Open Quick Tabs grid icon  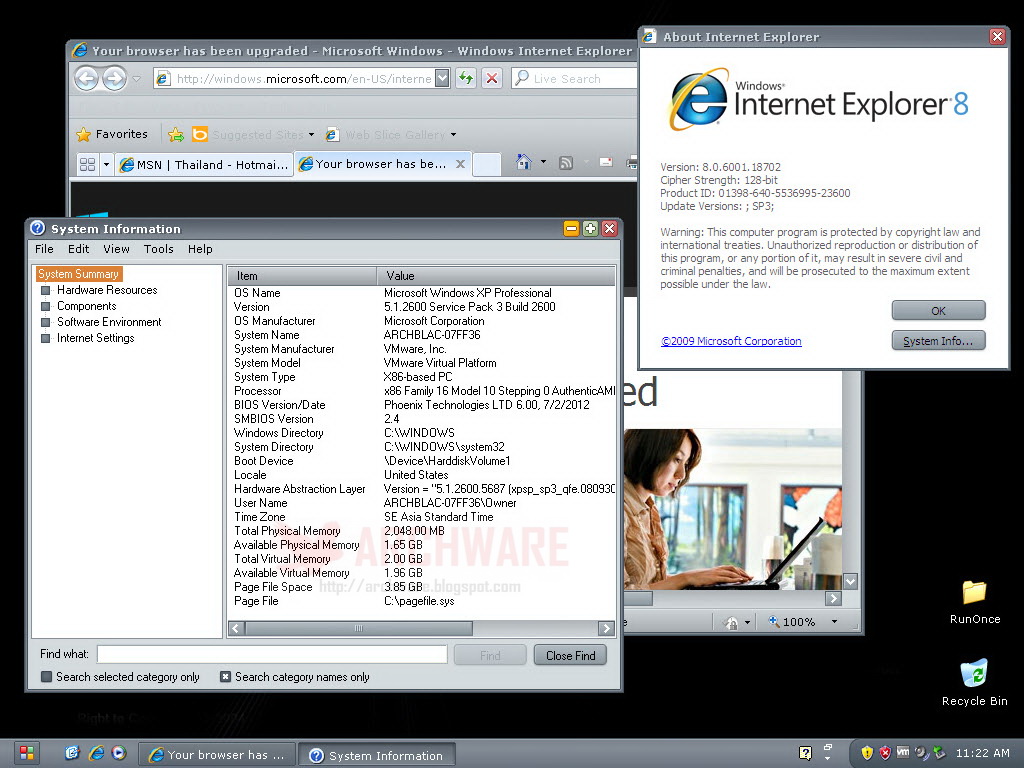87,165
